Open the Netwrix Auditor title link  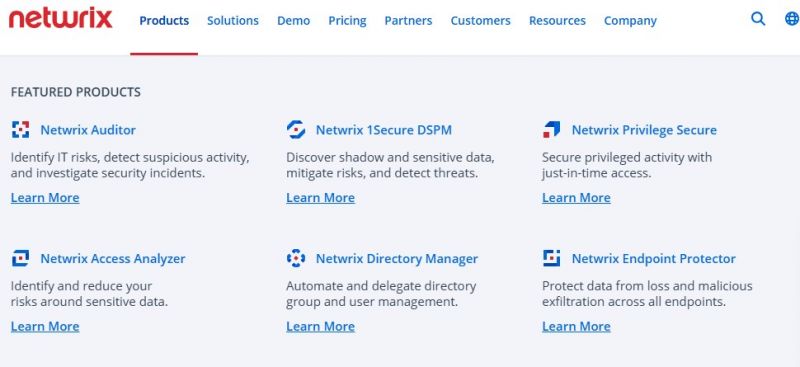point(88,130)
